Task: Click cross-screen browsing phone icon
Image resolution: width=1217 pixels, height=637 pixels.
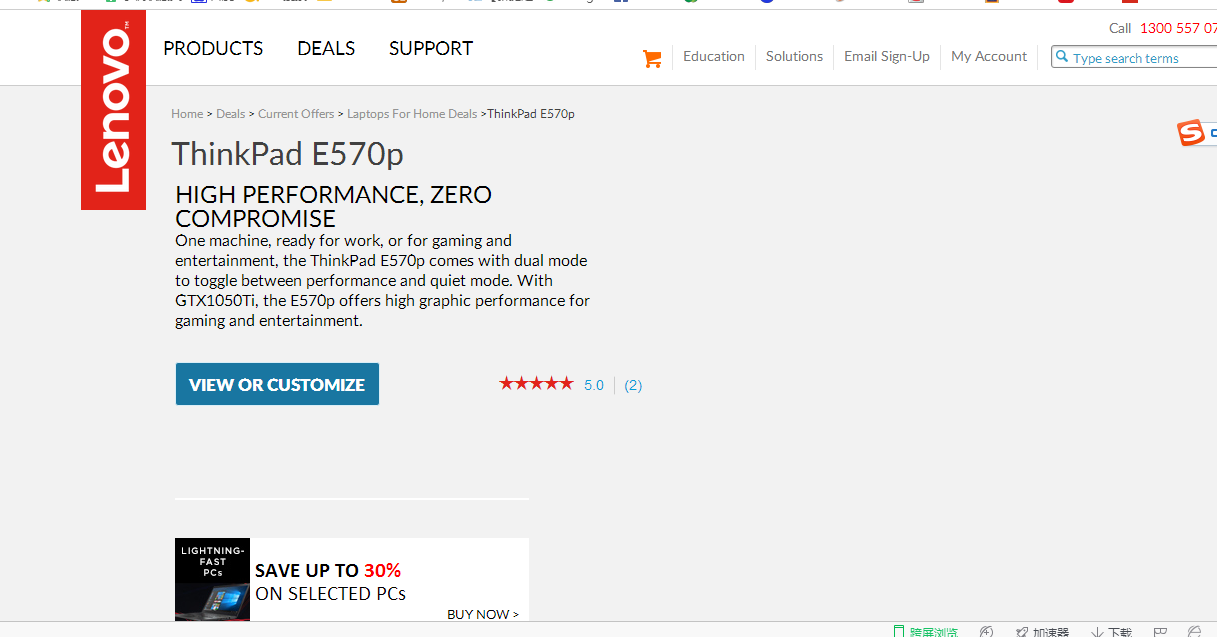Action: click(899, 632)
